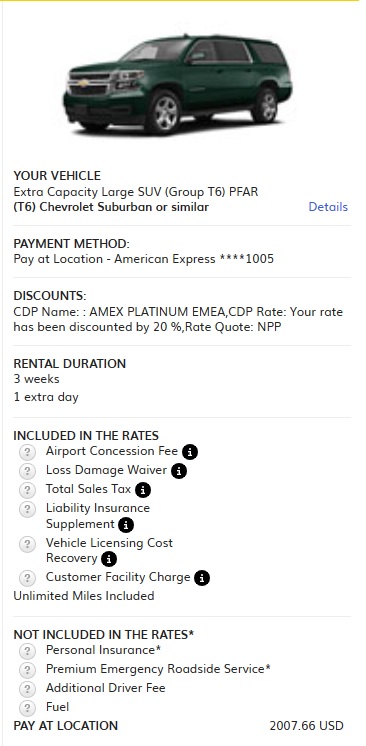
Task: Click the 2007.66 USD pay amount
Action: coord(306,726)
